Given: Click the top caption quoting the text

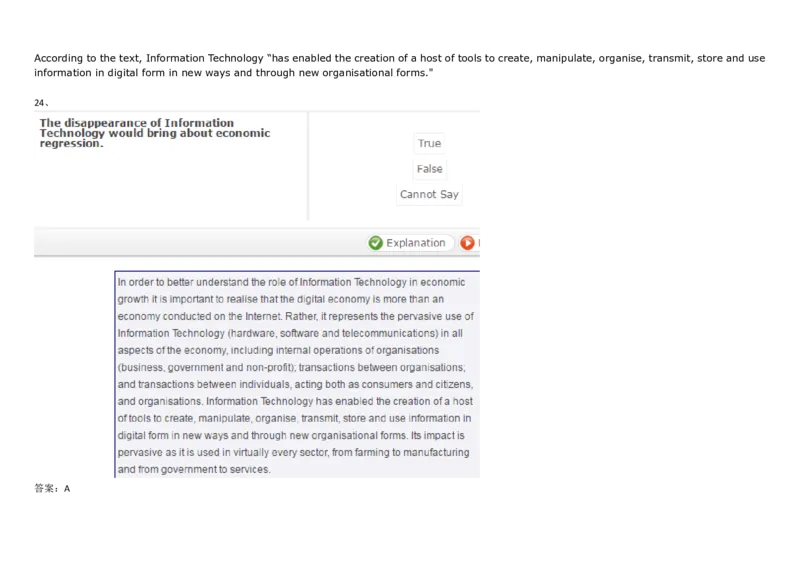Looking at the screenshot, I should [x=400, y=65].
